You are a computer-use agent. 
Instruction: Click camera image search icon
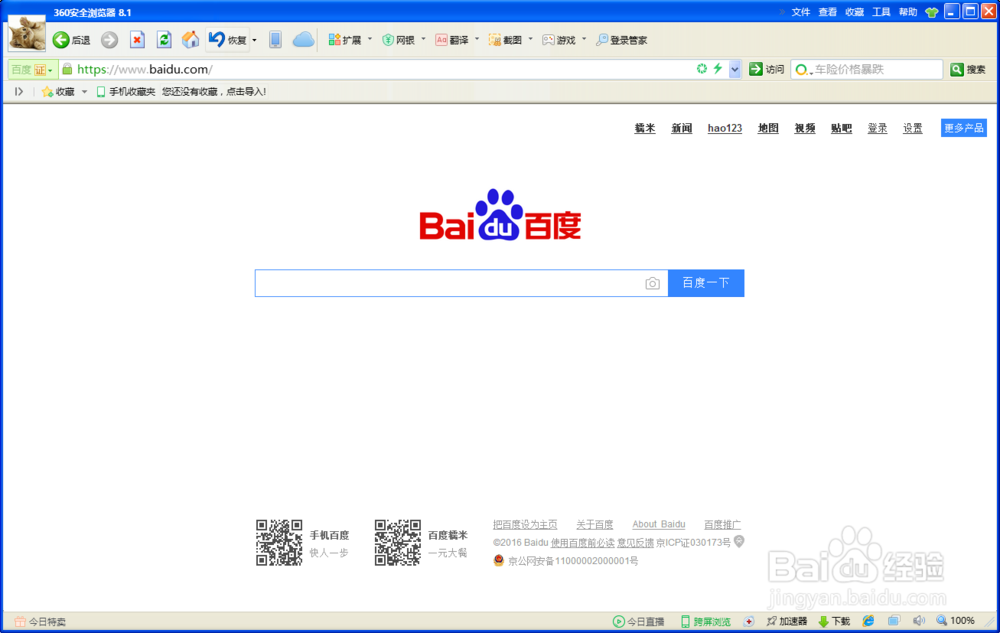coord(652,284)
